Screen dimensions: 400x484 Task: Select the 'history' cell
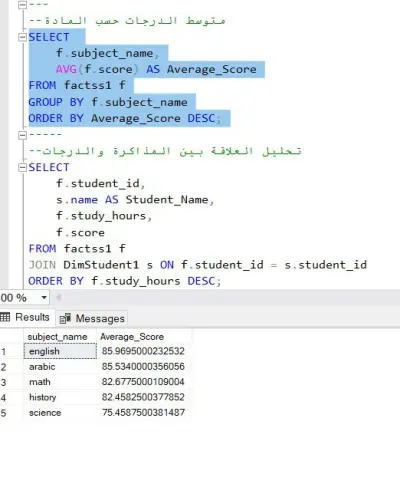point(60,397)
